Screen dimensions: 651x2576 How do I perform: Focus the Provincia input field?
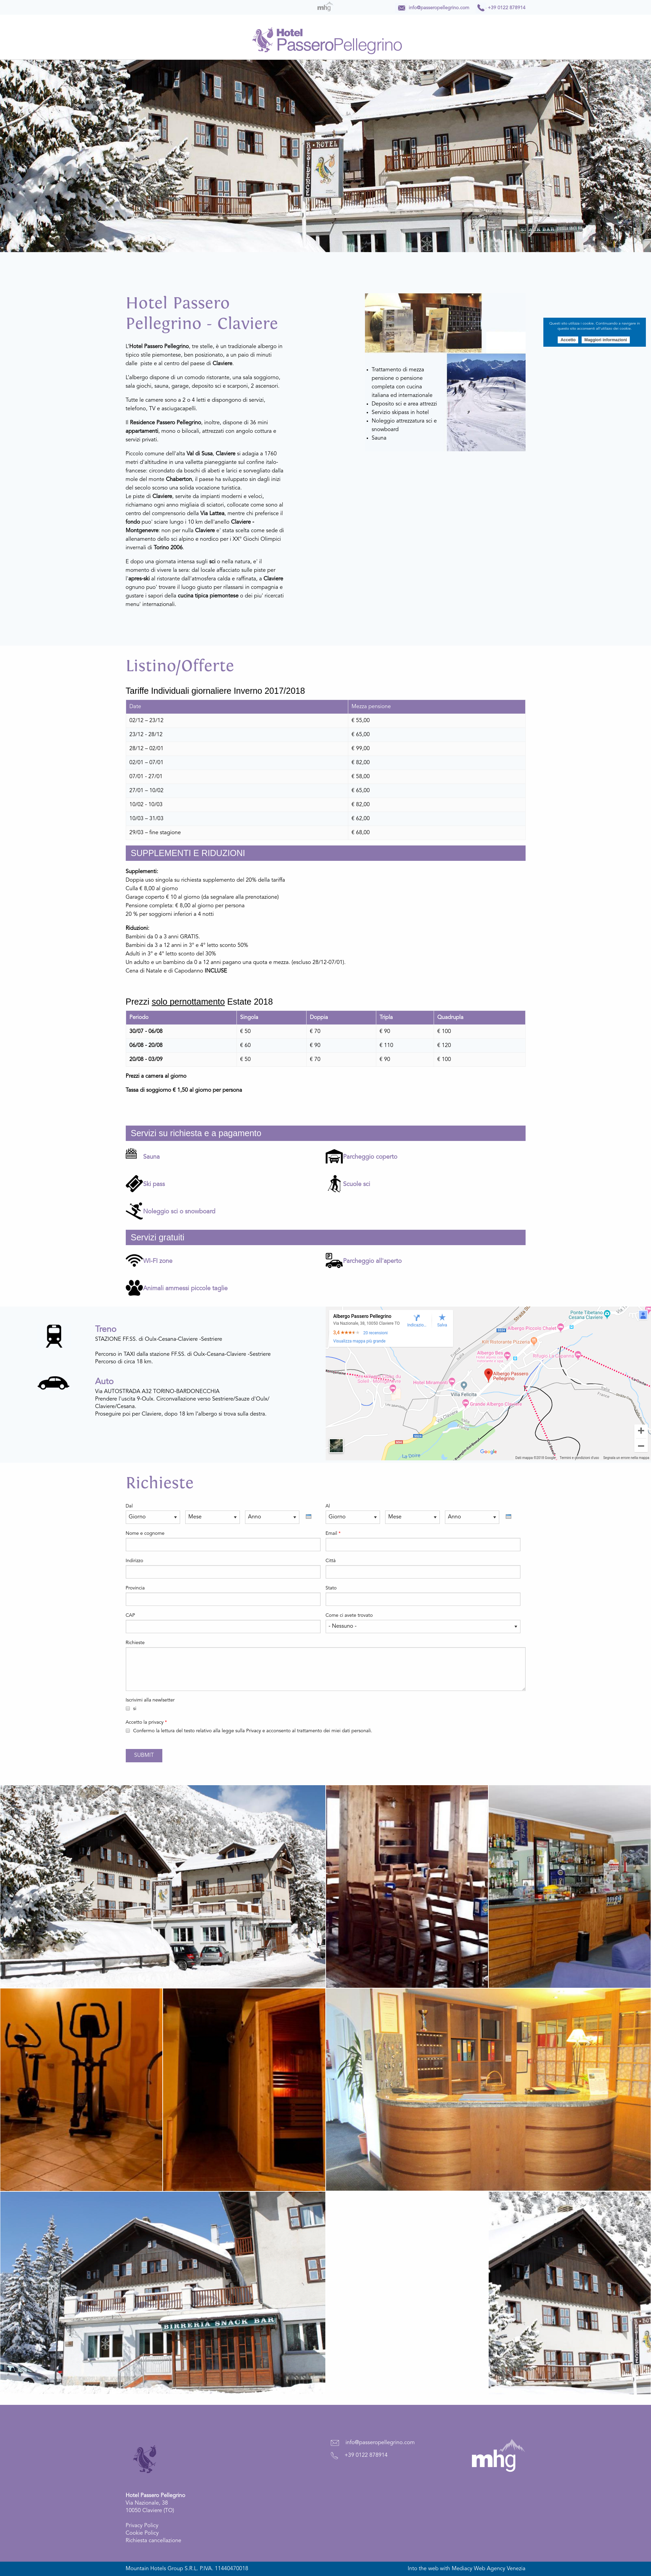click(223, 1599)
